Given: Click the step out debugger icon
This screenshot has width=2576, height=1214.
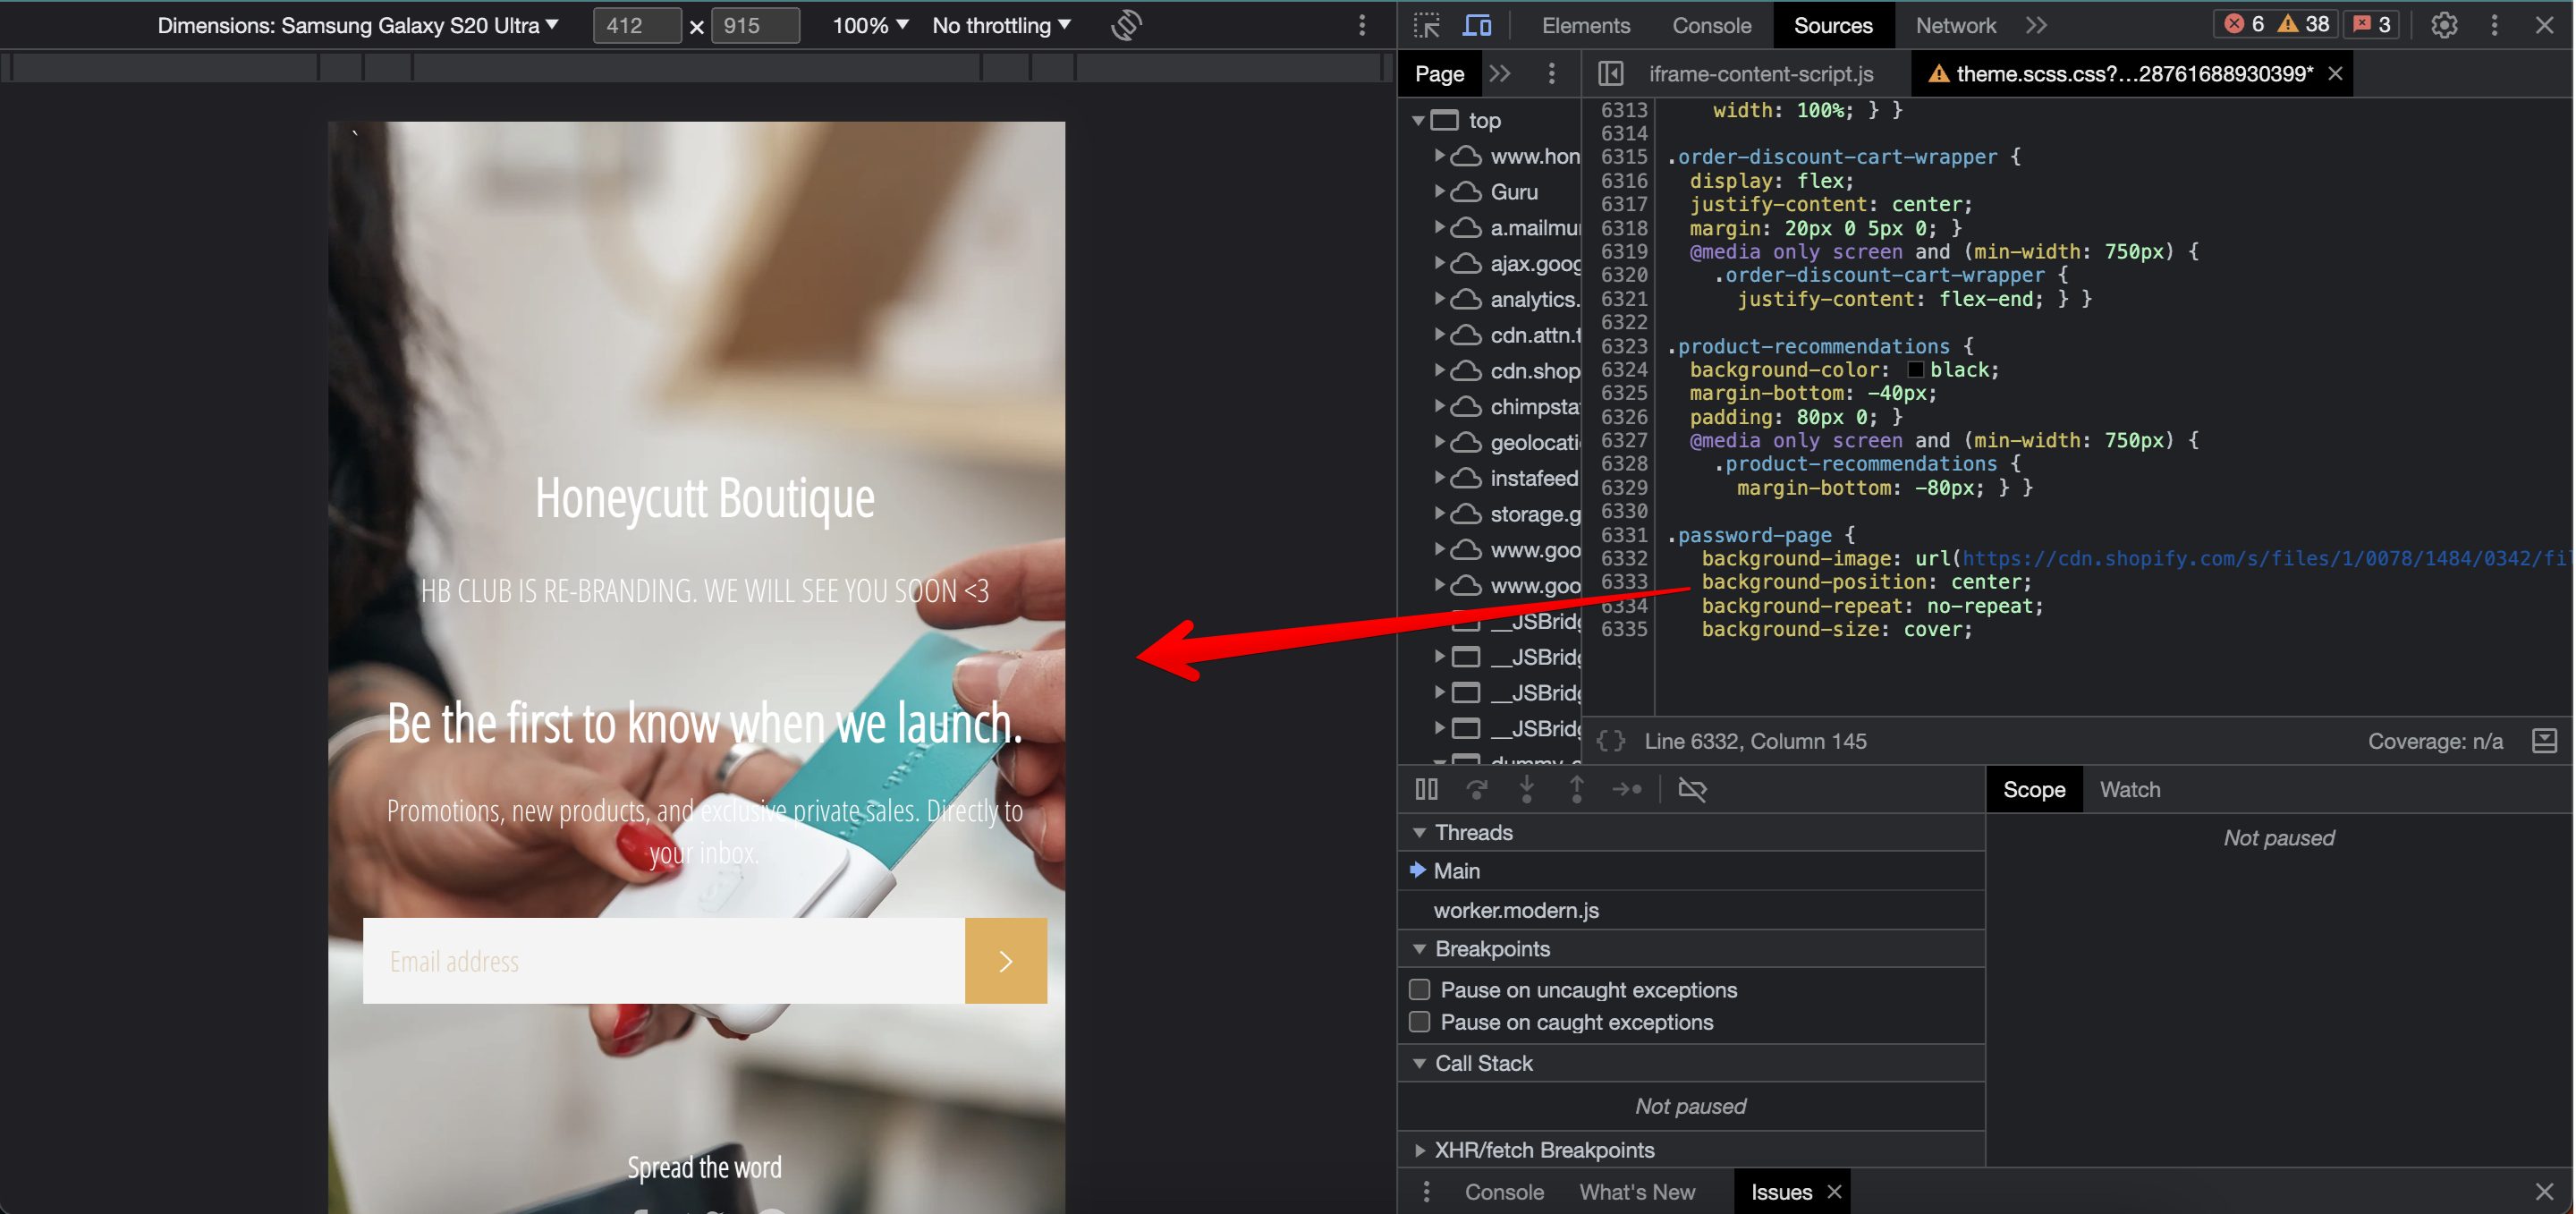Looking at the screenshot, I should click(1576, 789).
